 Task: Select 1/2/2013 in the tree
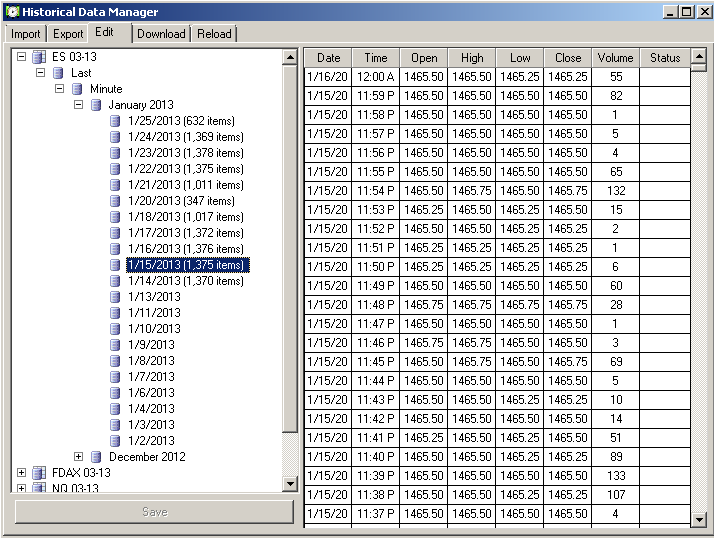point(151,441)
